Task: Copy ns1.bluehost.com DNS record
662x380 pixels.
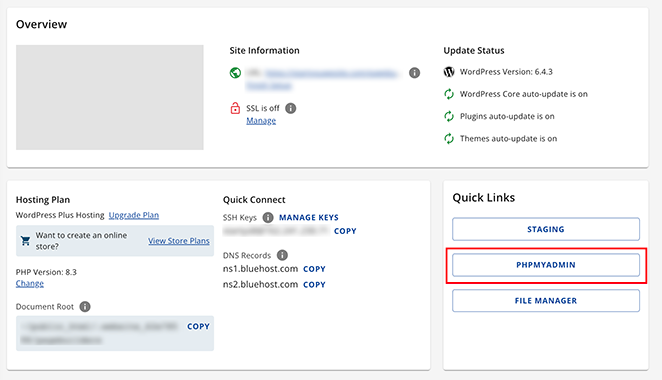Action: pos(314,269)
